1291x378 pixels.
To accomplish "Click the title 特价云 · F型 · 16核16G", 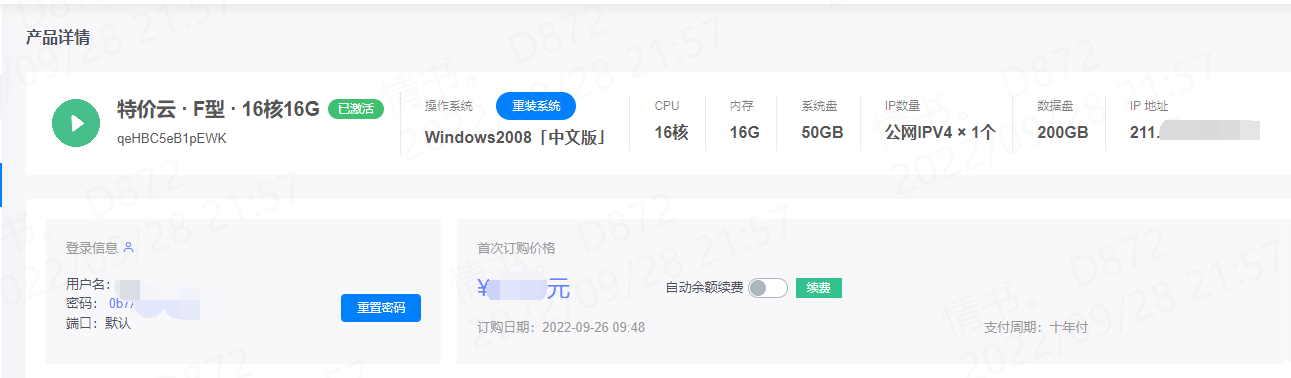I will tap(218, 109).
